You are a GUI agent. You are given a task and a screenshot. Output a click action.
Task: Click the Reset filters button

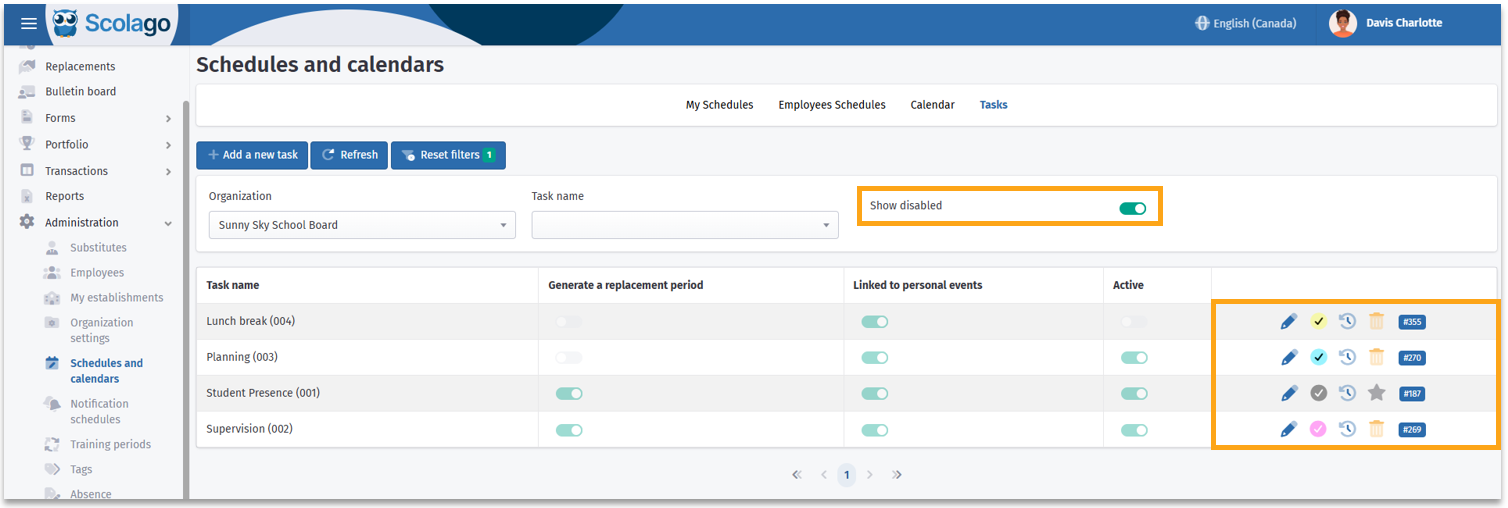click(448, 155)
